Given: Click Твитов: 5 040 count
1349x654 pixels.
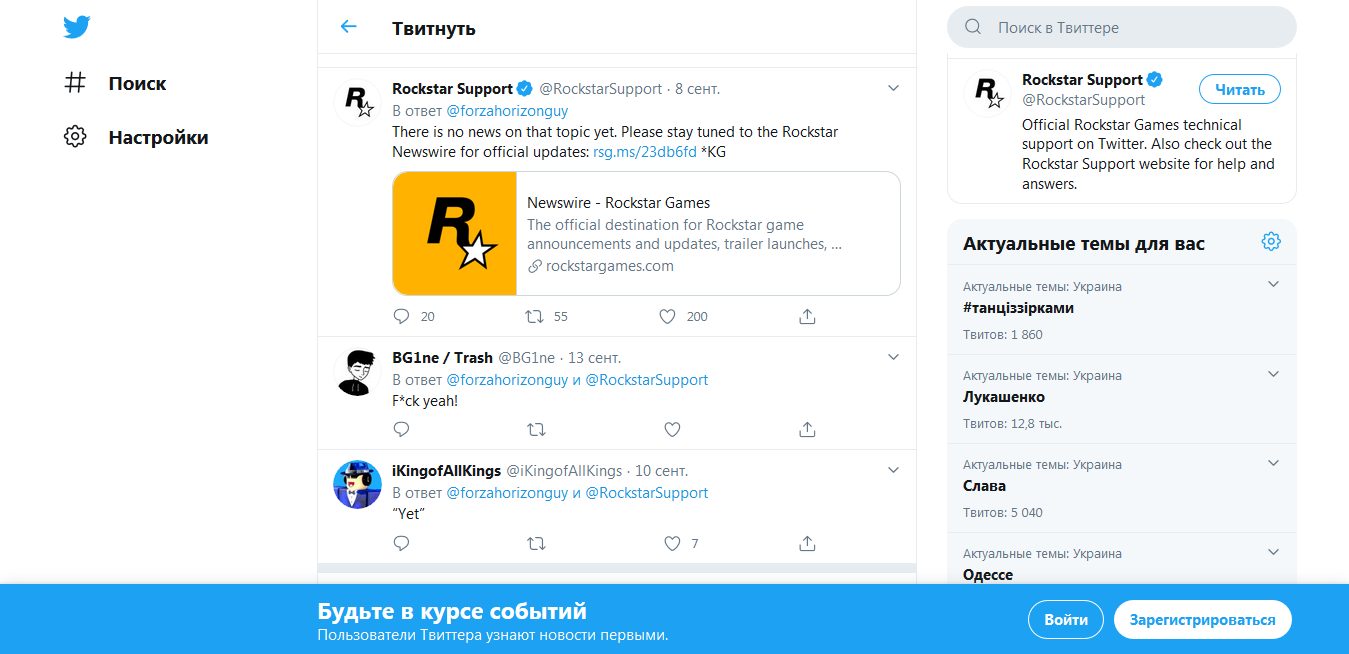Looking at the screenshot, I should point(1003,513).
